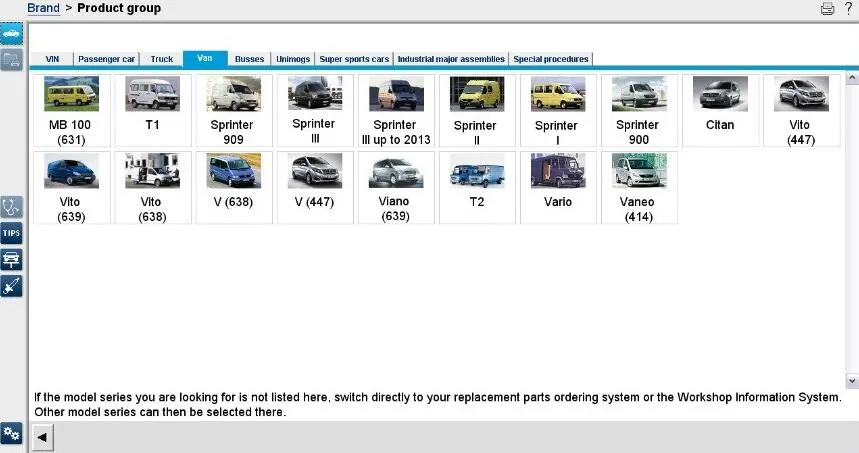Select the Sprinter 900 model
The height and width of the screenshot is (453, 859).
tap(639, 111)
